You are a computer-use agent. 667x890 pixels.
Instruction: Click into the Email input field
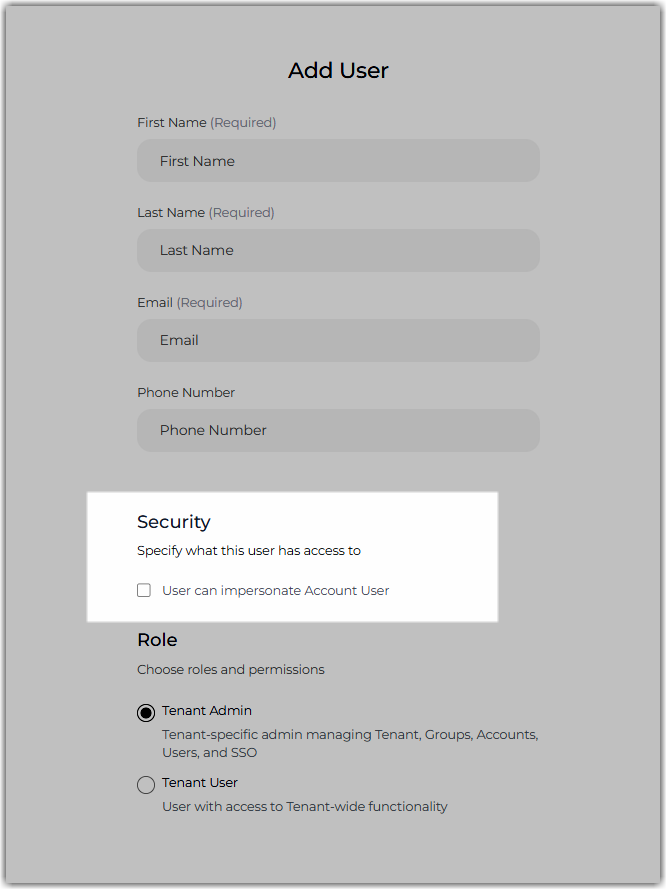pos(338,340)
